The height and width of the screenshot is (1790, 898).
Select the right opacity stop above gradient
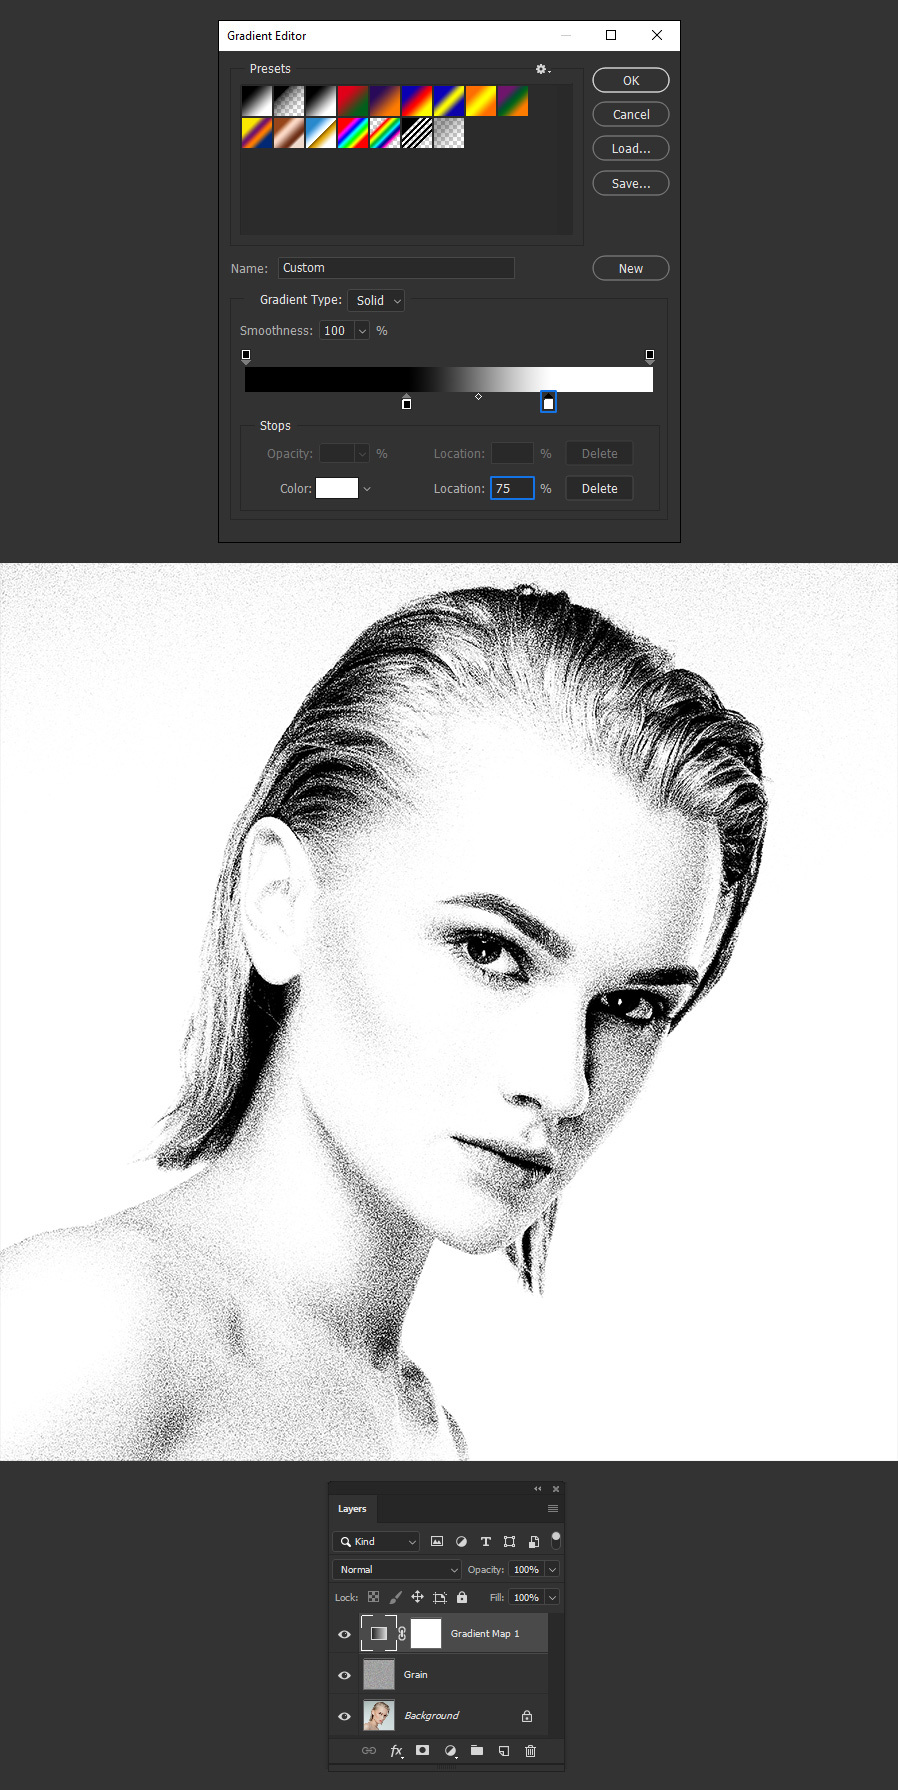pyautogui.click(x=650, y=356)
